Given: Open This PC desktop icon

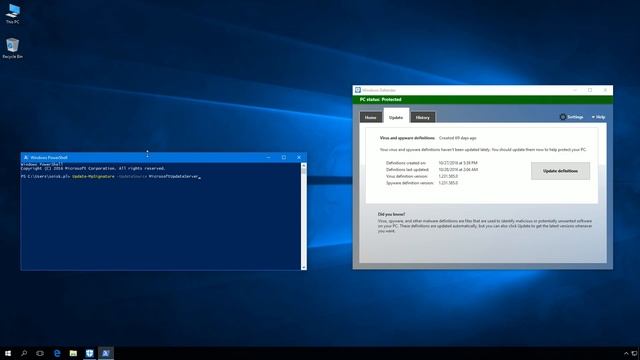Looking at the screenshot, I should (13, 13).
